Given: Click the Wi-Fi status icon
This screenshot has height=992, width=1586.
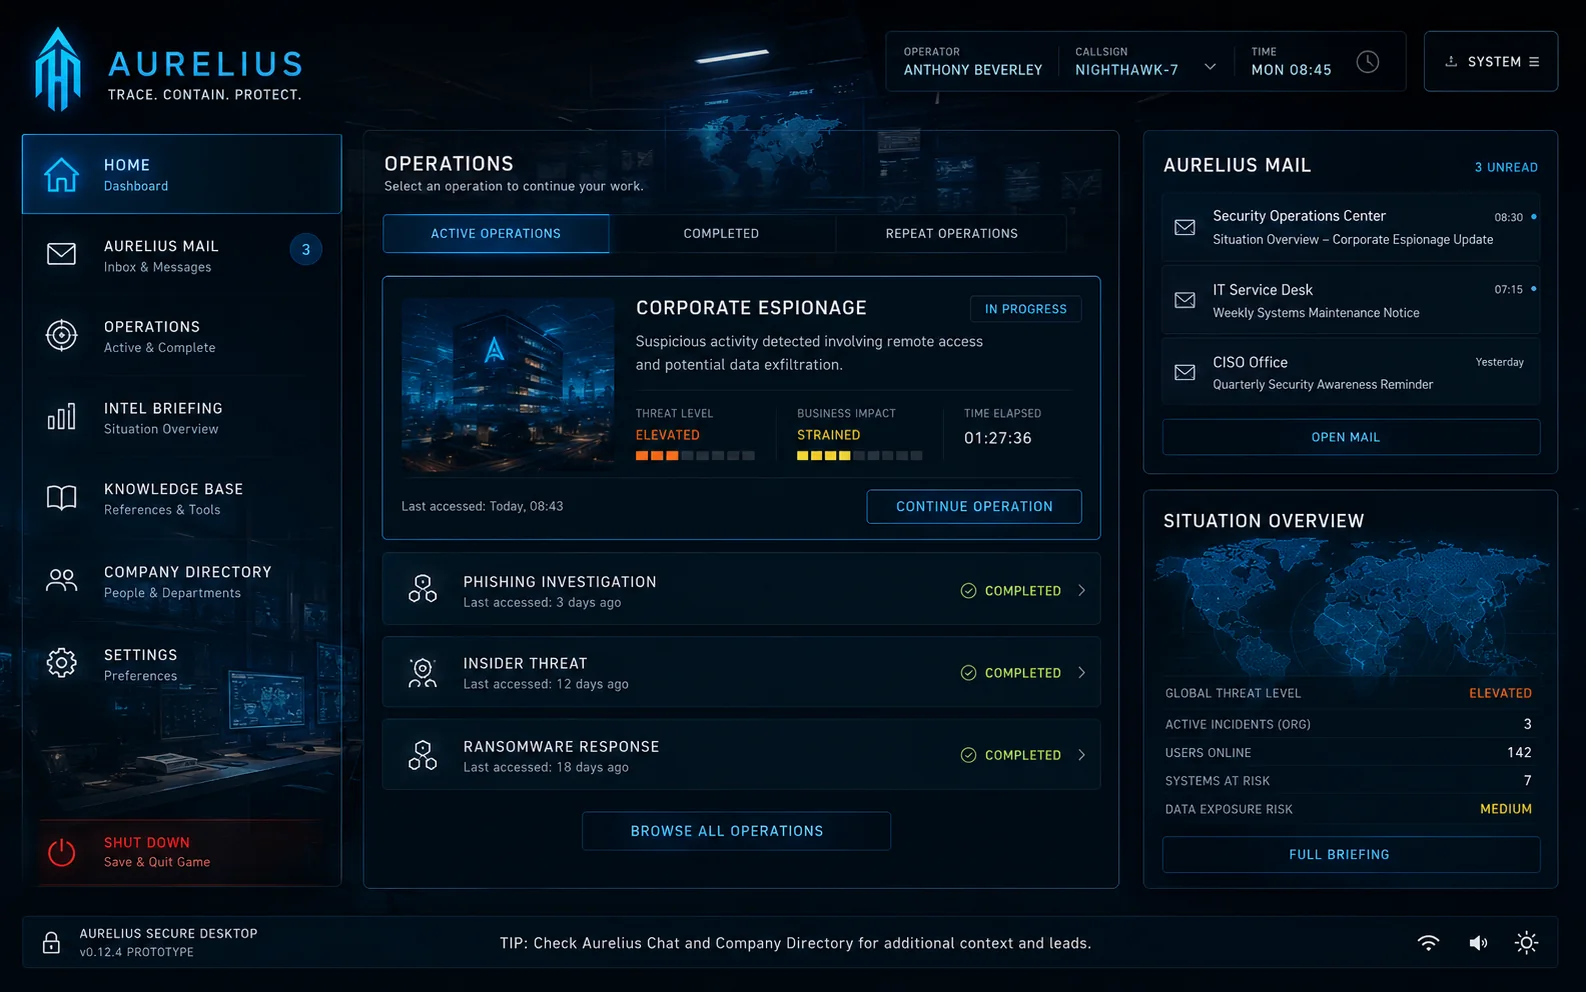Looking at the screenshot, I should tap(1428, 942).
